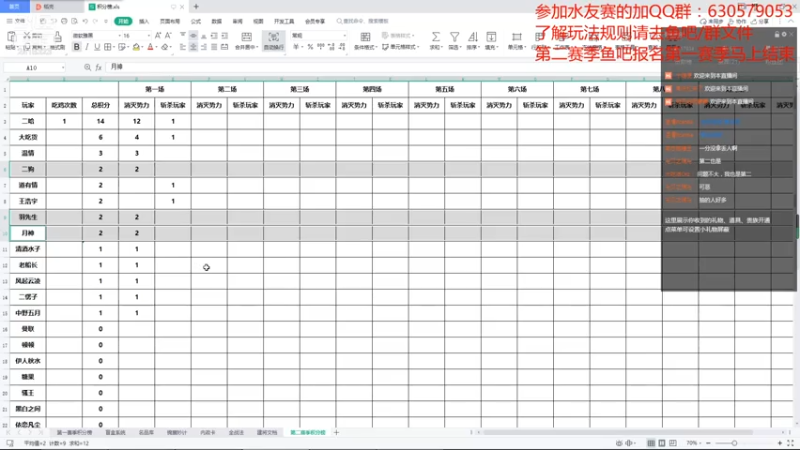This screenshot has width=800, height=450.
Task: Open the name box dropdown at A10
Action: (x=63, y=67)
